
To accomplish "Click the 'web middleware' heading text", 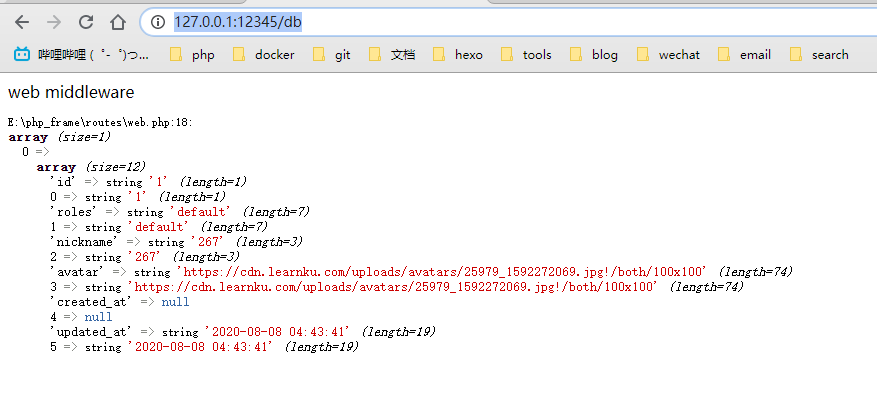I will (x=71, y=92).
